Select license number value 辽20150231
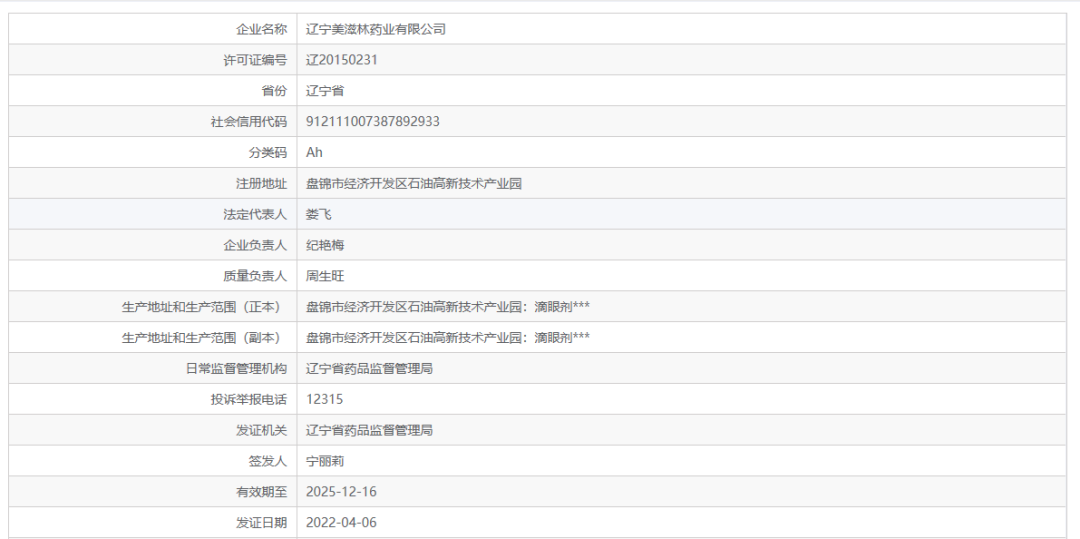 tap(341, 60)
